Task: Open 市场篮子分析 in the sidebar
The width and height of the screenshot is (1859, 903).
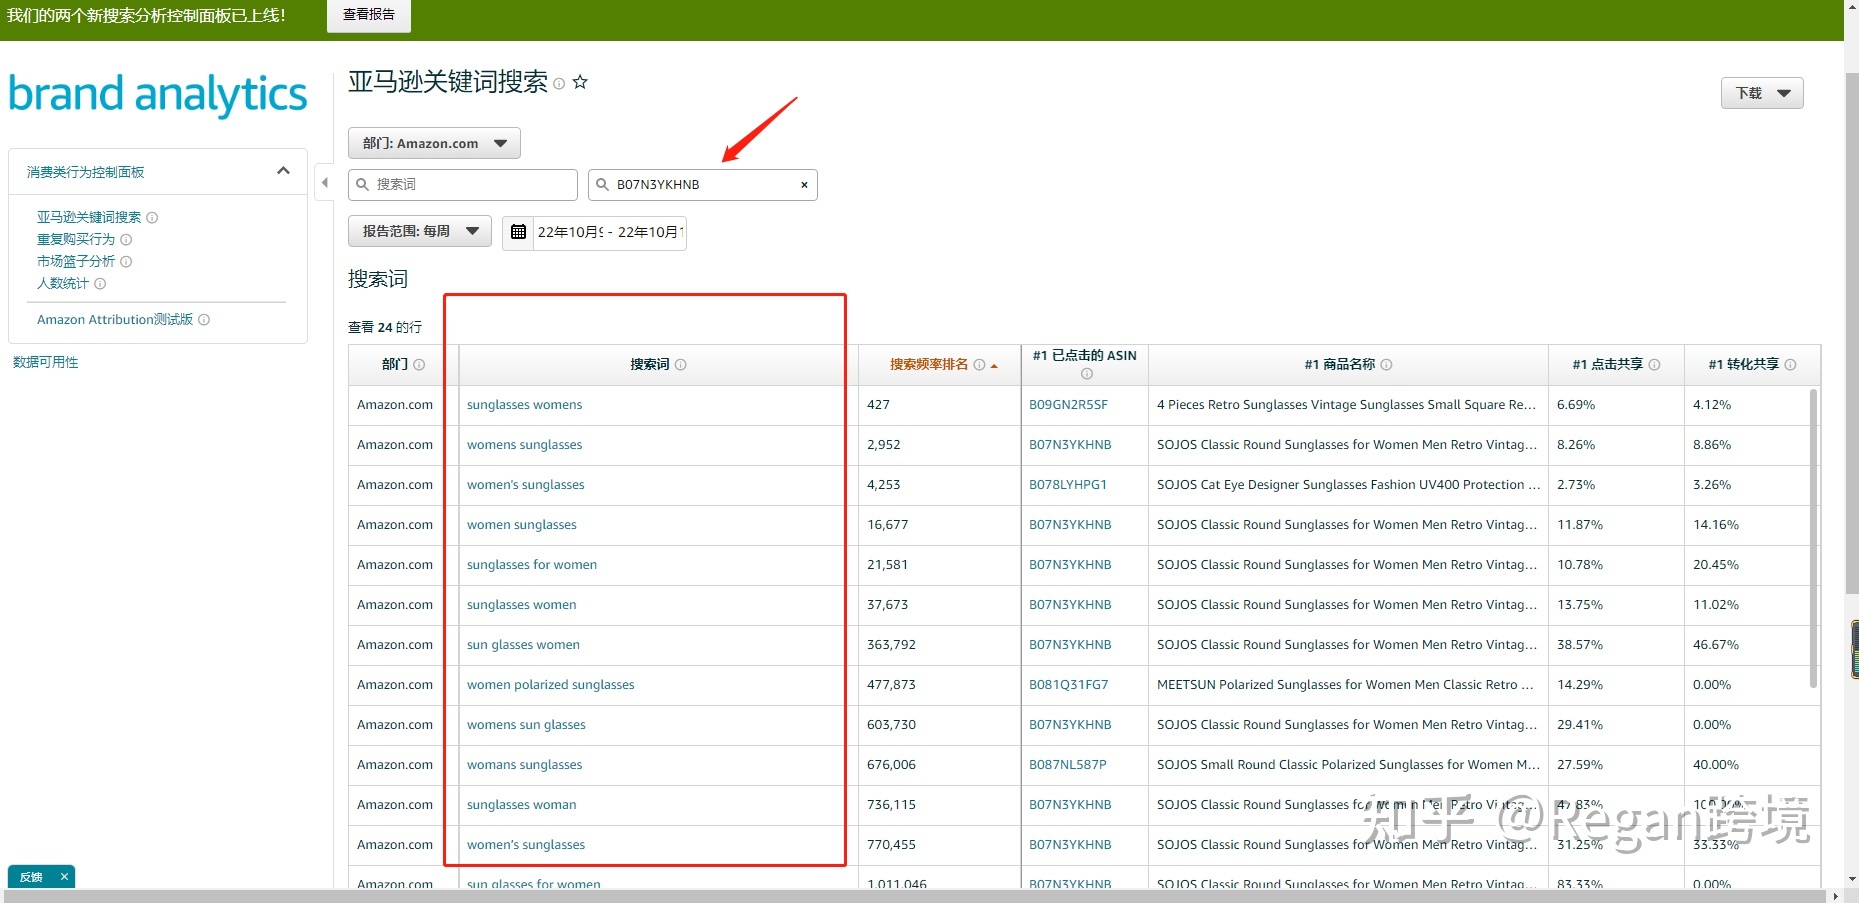Action: [x=76, y=261]
